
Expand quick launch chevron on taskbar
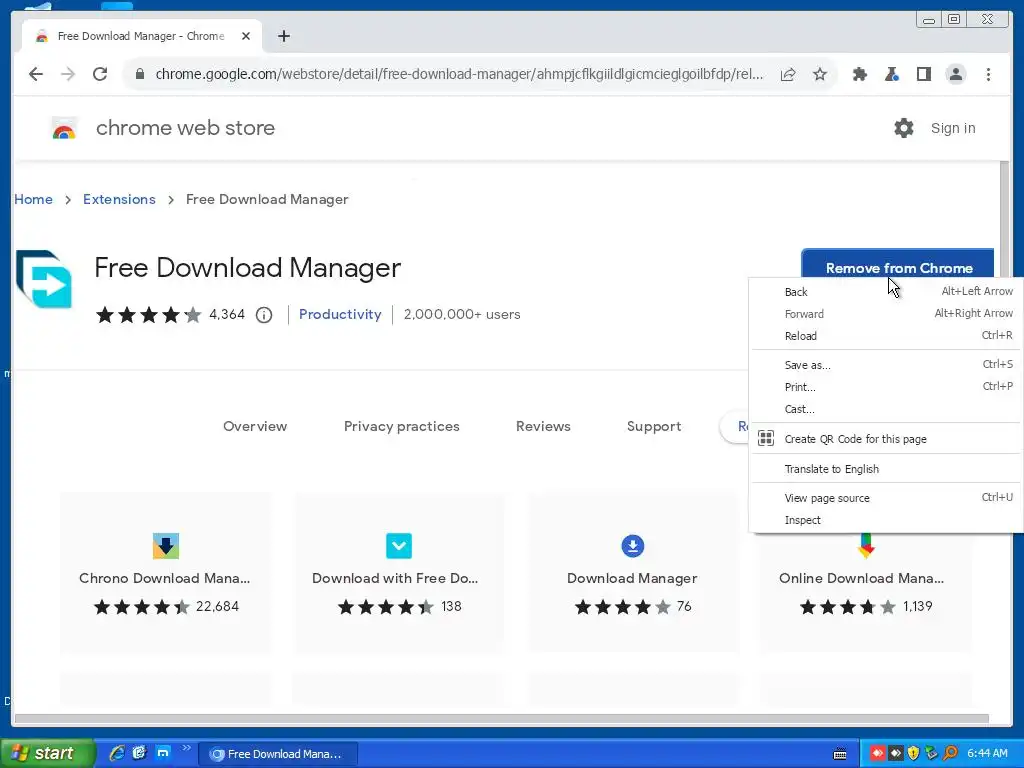pyautogui.click(x=187, y=748)
